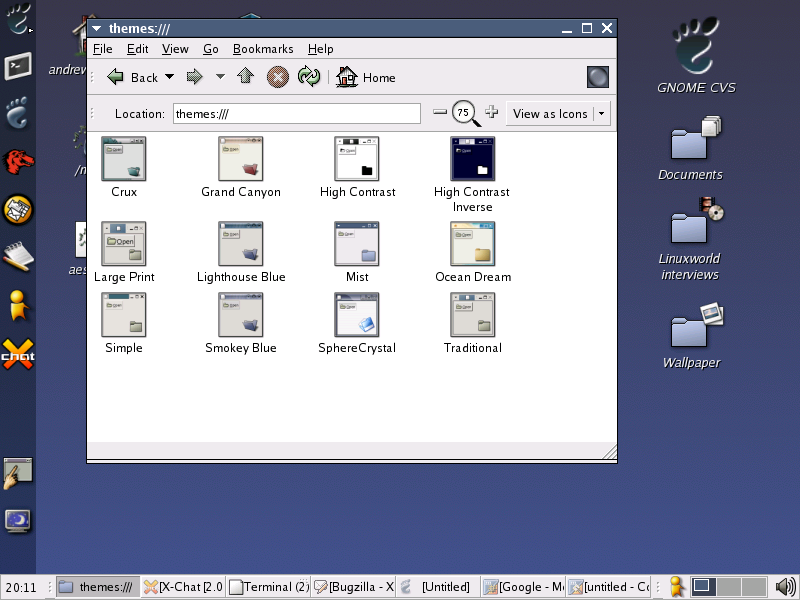
Task: Click the 20:11 clock in the bottom panel
Action: coord(21,587)
